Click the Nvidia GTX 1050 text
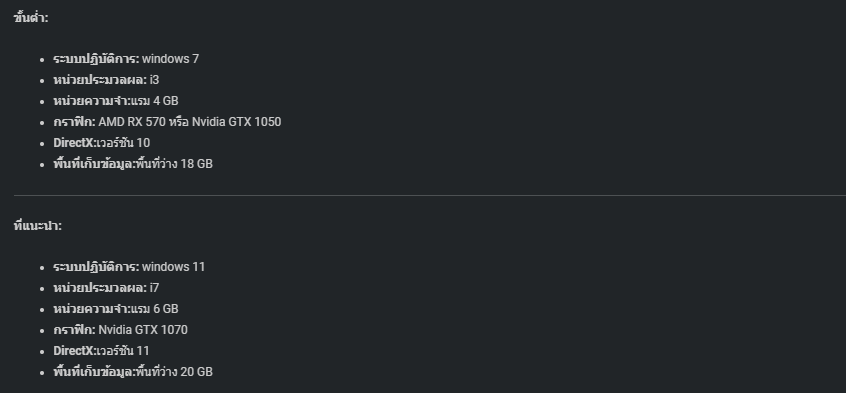The image size is (846, 393). click(x=236, y=122)
